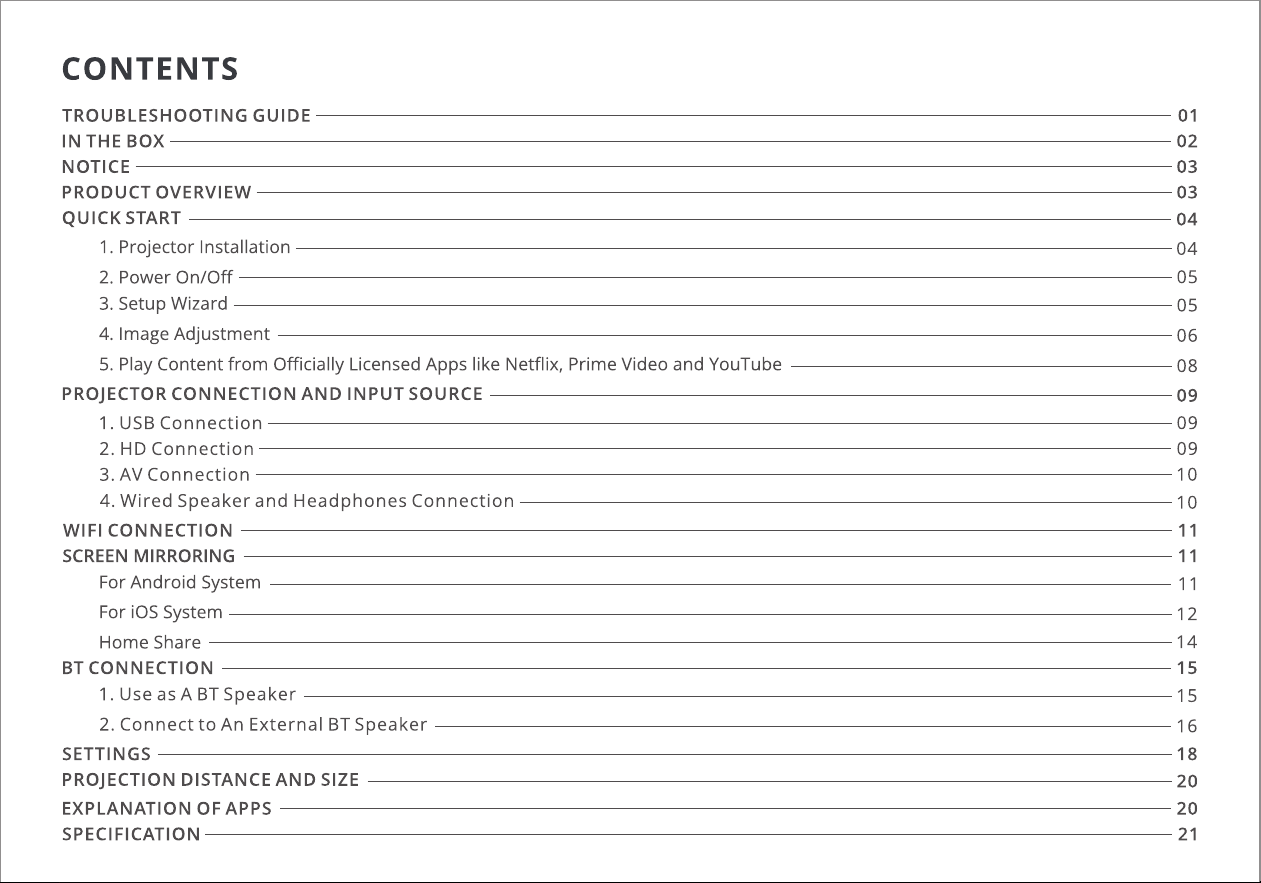The image size is (1261, 883).
Task: Click the Home Share entry
Action: (150, 642)
